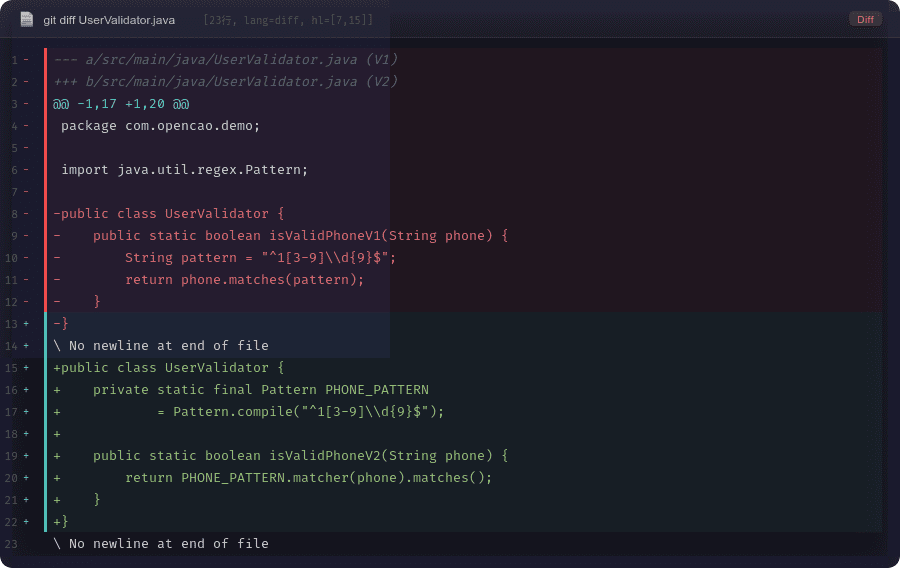Screen dimensions: 900x568
Task: Select the title 'git diff UserValidator.java'
Action: [x=109, y=20]
